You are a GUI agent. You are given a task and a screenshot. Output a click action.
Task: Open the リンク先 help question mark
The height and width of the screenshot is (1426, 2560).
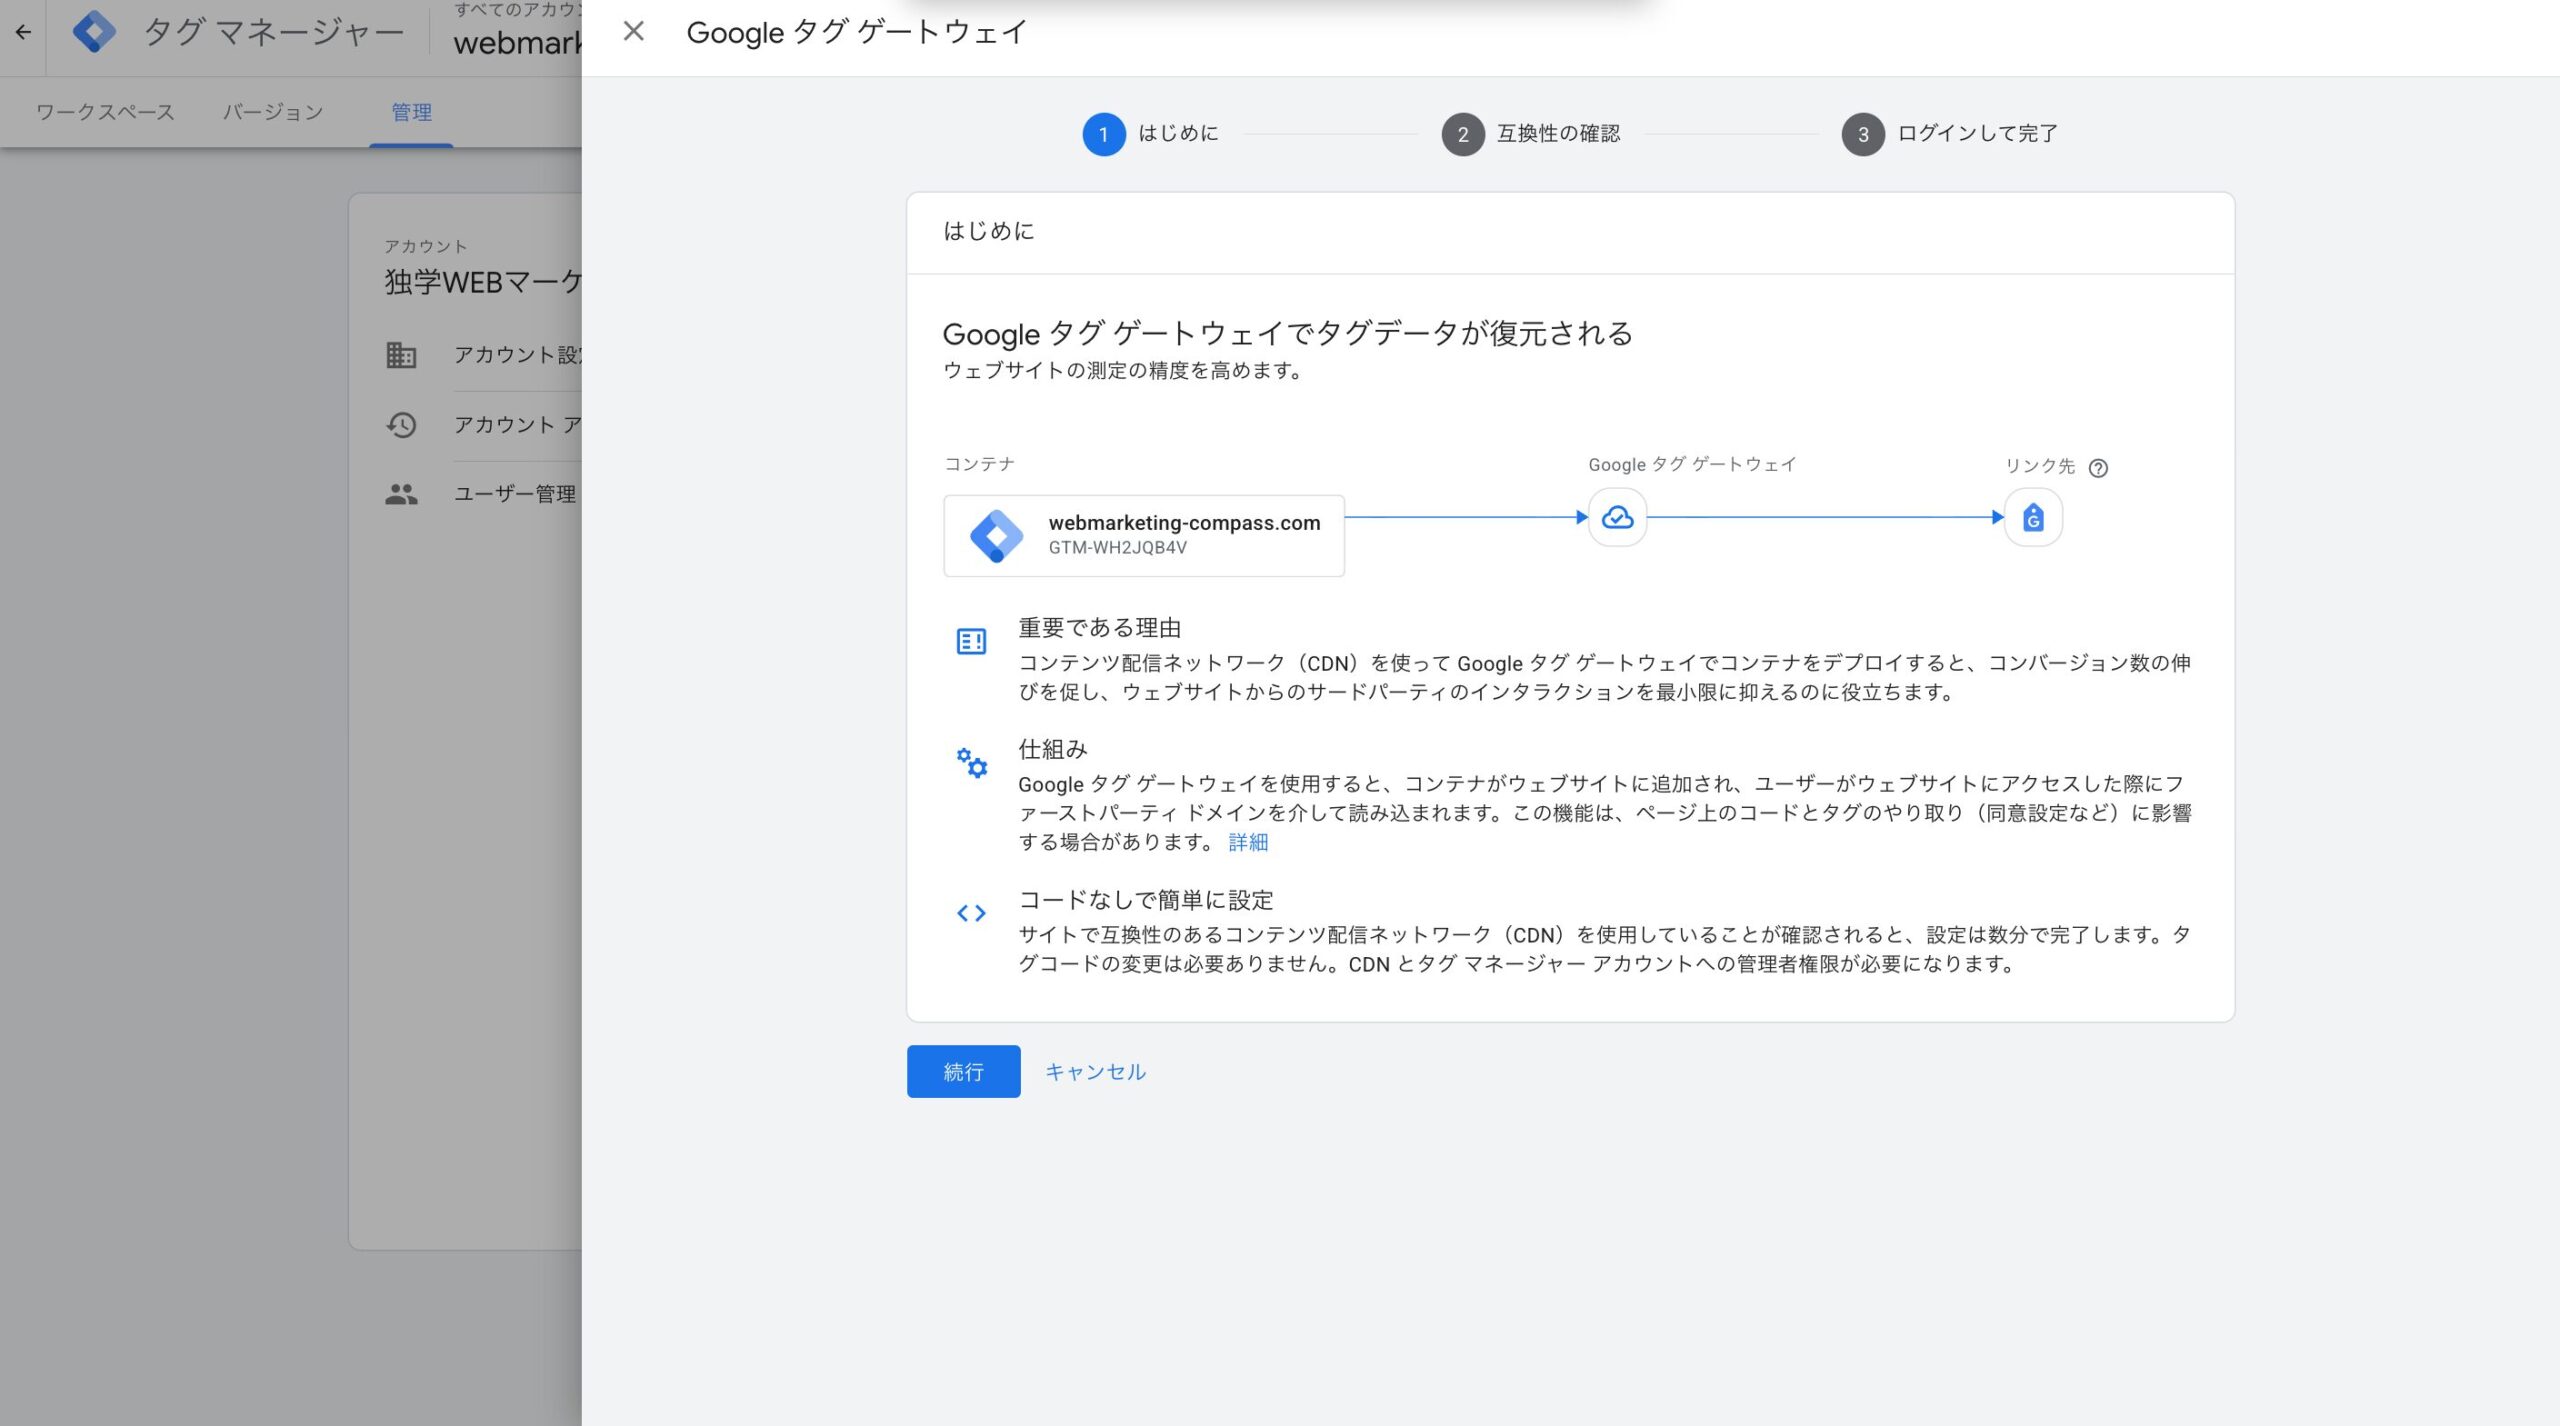point(2098,468)
